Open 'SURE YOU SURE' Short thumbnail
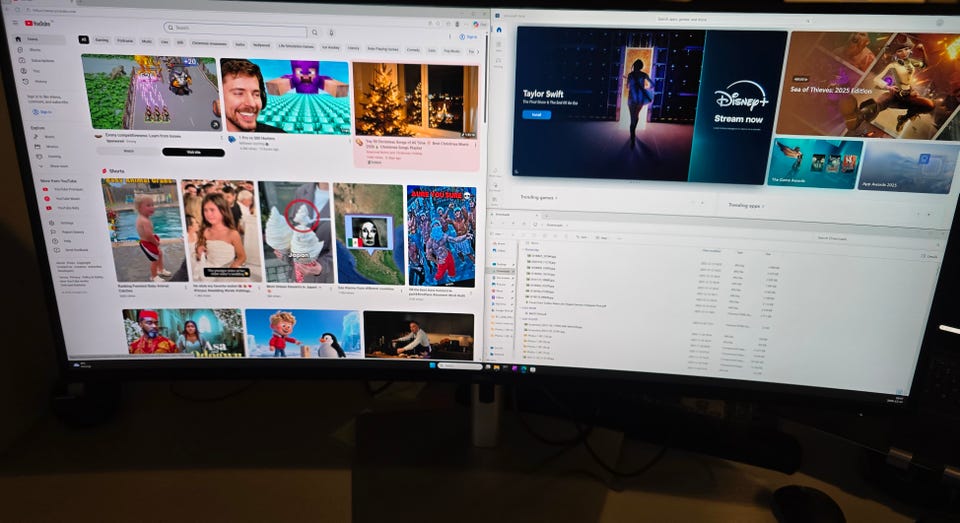The width and height of the screenshot is (960, 523). pos(441,236)
